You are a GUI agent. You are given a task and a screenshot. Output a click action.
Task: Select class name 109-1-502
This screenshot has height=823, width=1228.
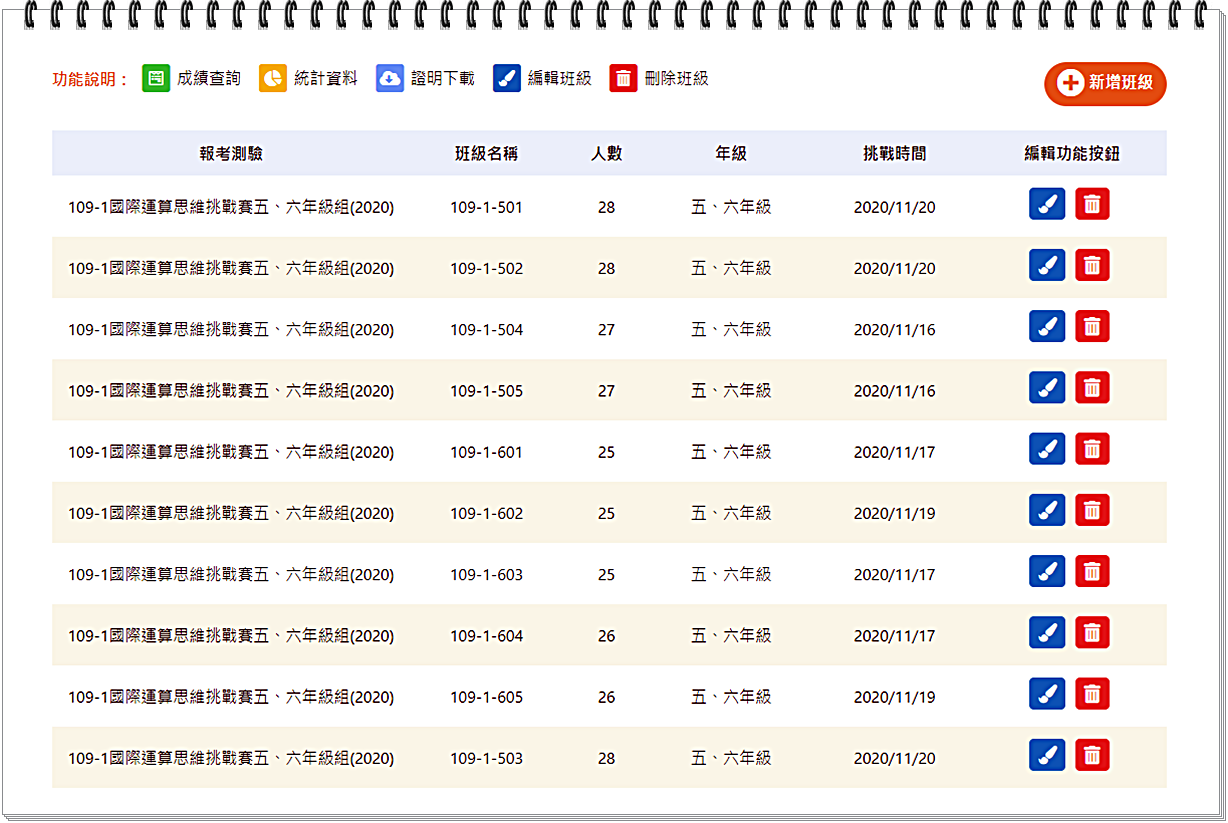[x=486, y=269]
